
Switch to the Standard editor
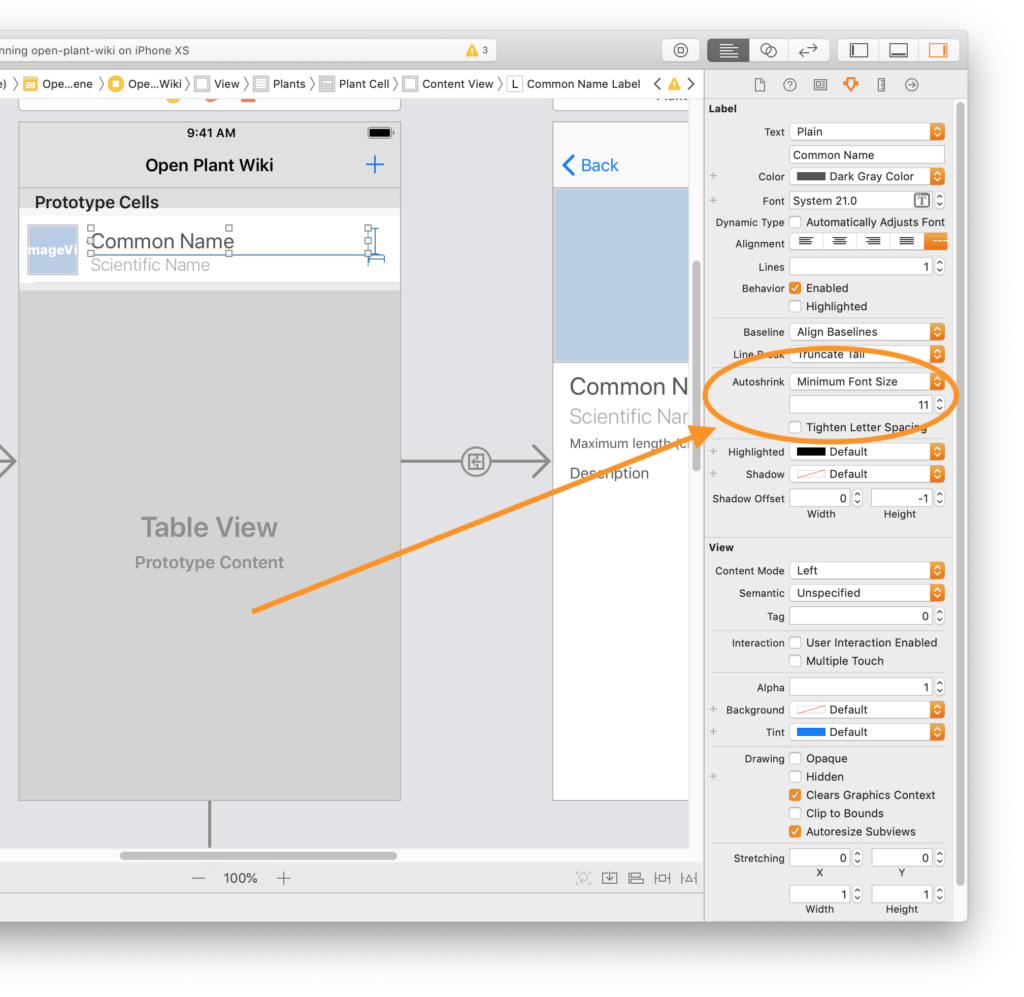(x=728, y=50)
